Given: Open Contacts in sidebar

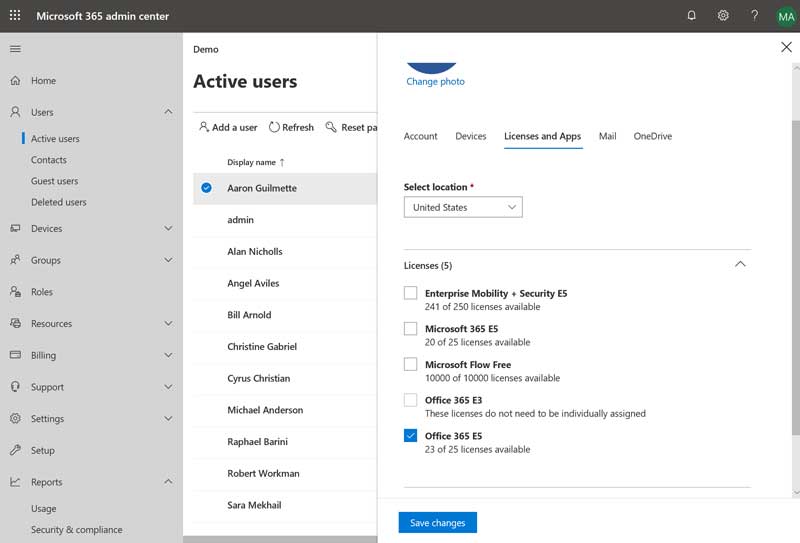Looking at the screenshot, I should 48,160.
